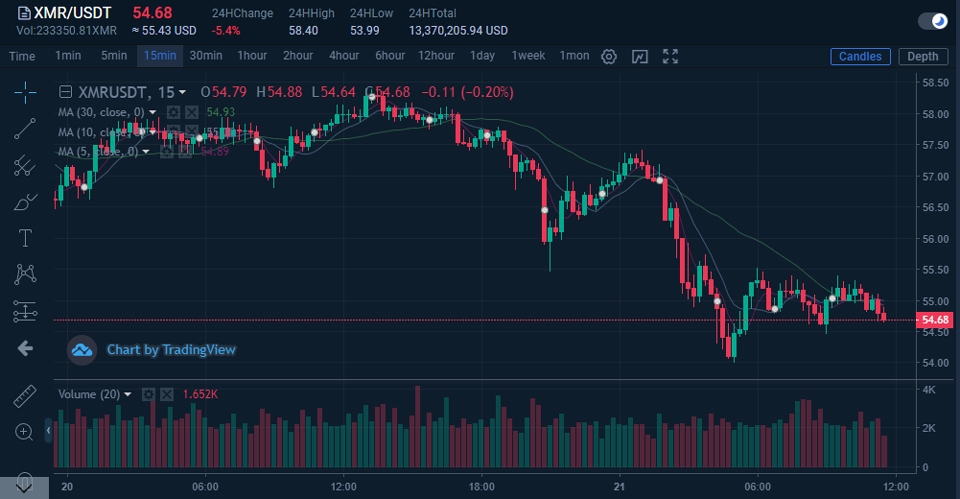Select the trend line drawing tool
960x499 pixels.
[x=25, y=129]
